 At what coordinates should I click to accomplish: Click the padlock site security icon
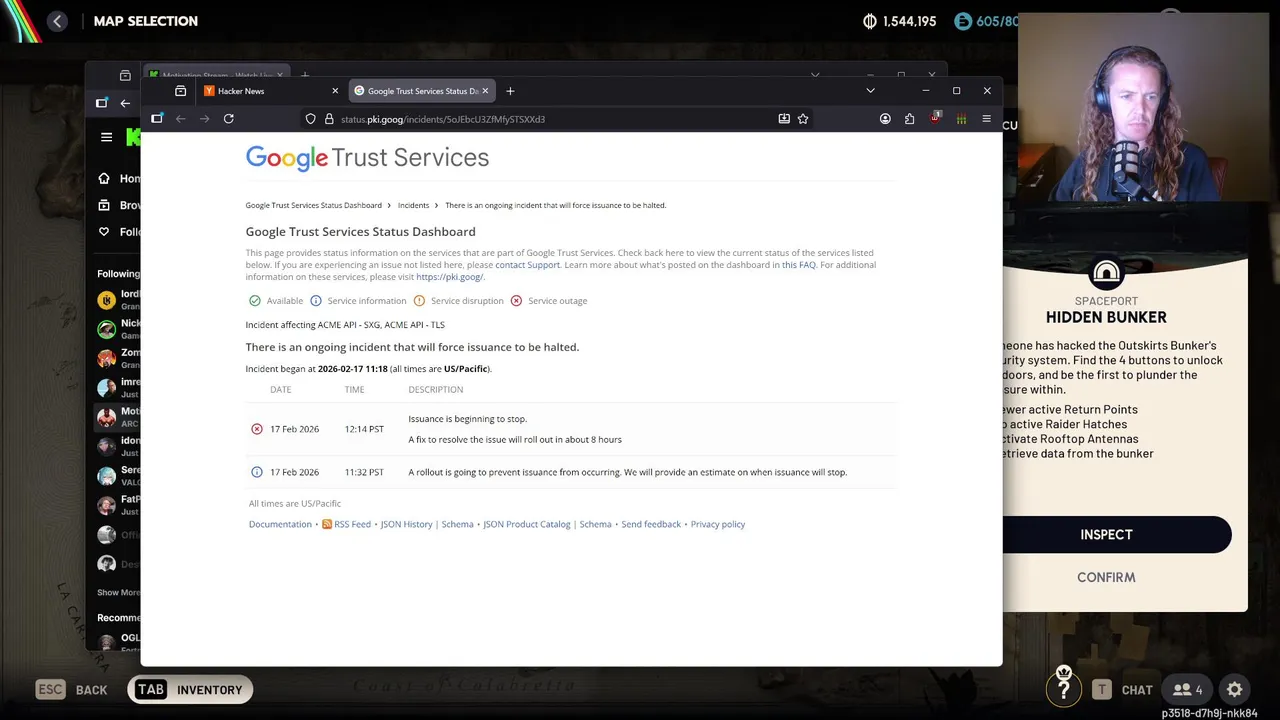tap(329, 119)
